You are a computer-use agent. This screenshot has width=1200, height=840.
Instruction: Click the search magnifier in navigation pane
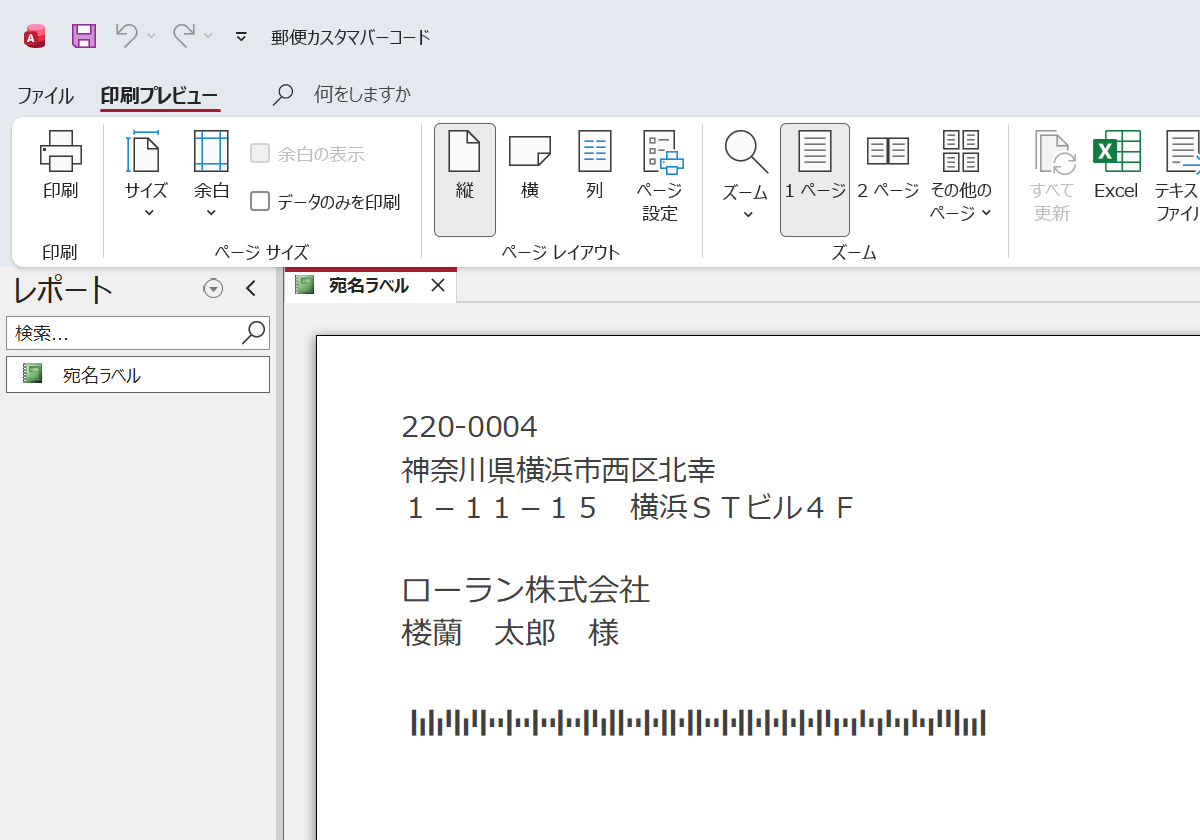tap(254, 332)
